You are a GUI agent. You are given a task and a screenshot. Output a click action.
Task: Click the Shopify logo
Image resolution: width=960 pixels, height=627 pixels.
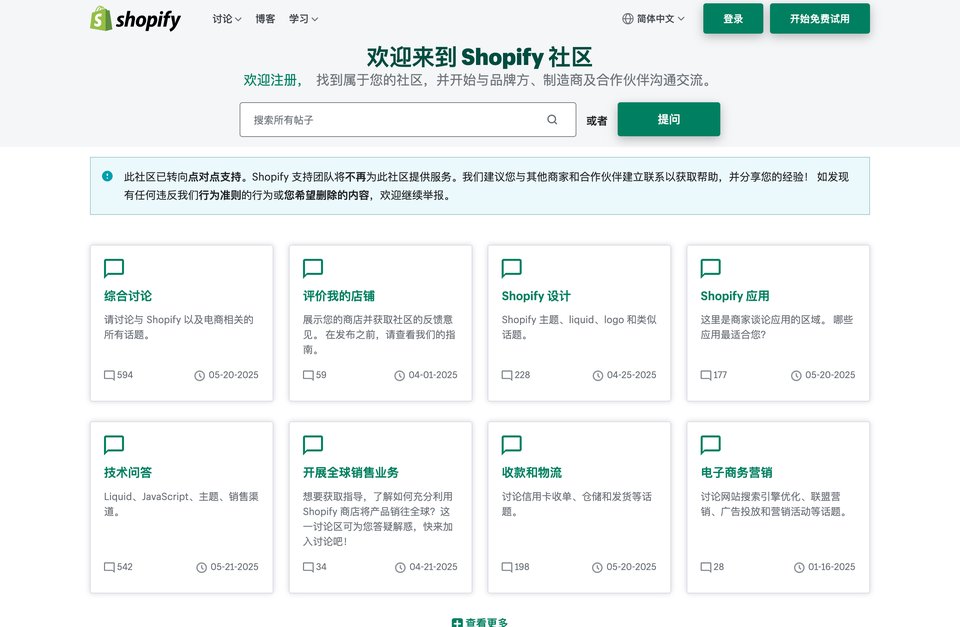(x=135, y=19)
